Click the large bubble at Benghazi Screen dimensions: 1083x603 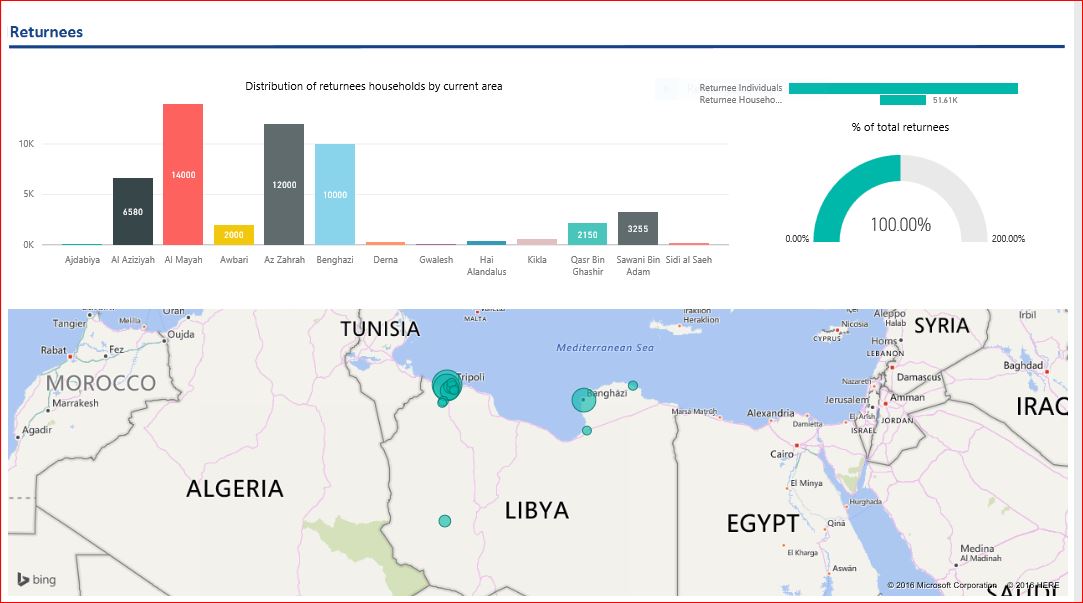(x=584, y=399)
